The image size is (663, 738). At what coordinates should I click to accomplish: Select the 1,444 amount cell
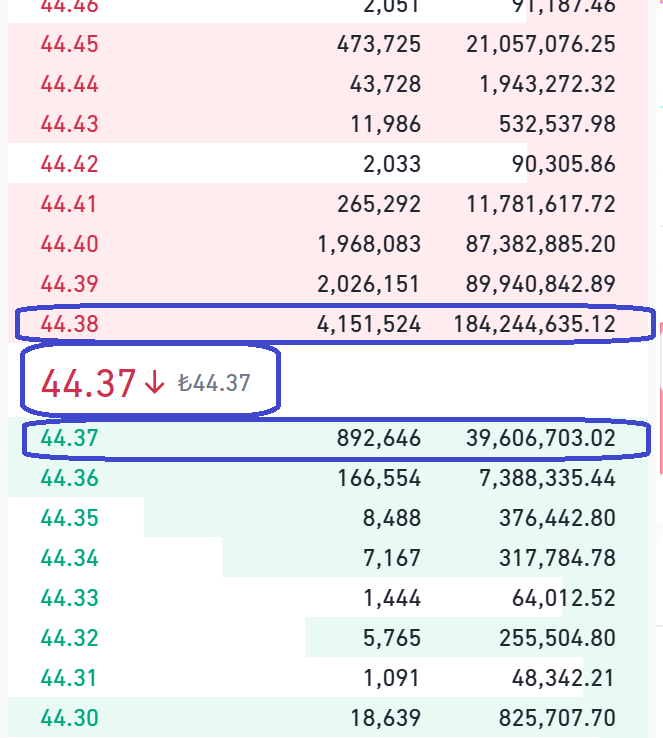point(392,598)
